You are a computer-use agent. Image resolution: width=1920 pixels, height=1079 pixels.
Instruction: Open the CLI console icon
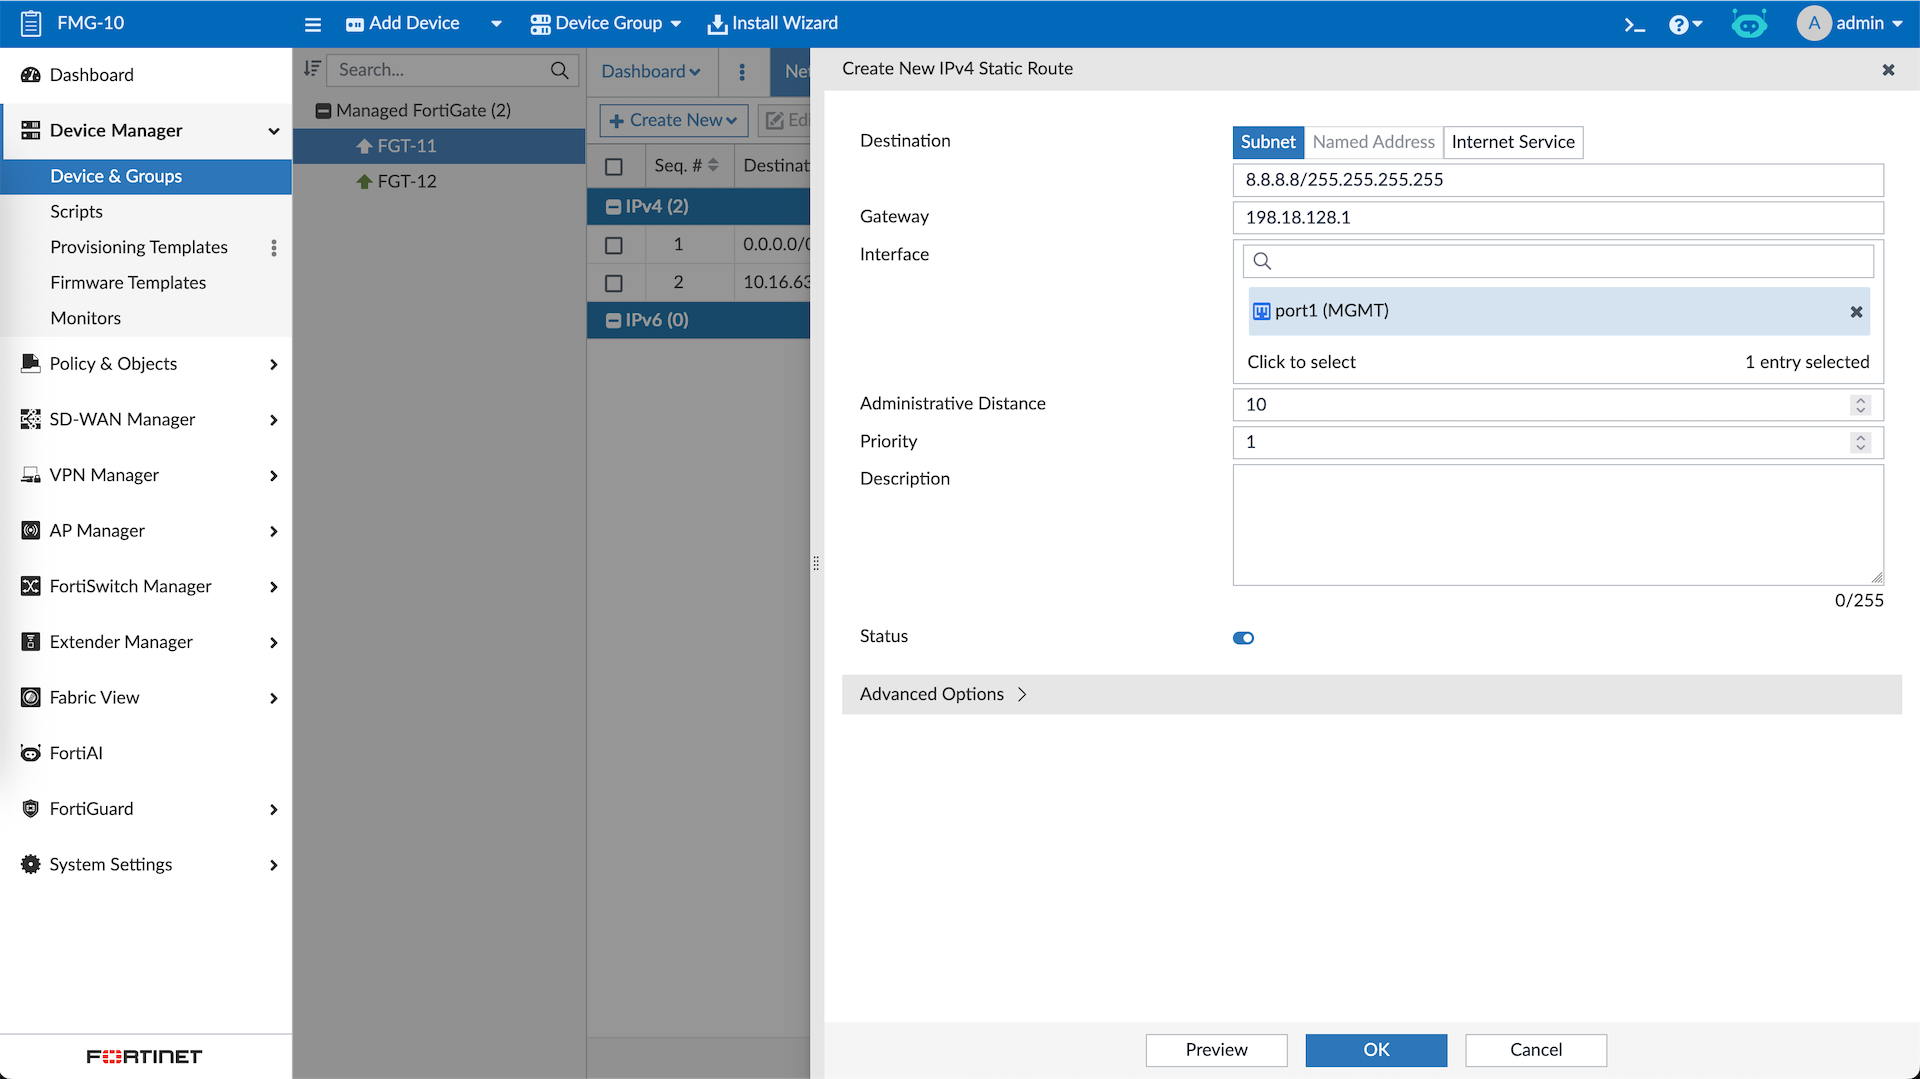tap(1634, 24)
